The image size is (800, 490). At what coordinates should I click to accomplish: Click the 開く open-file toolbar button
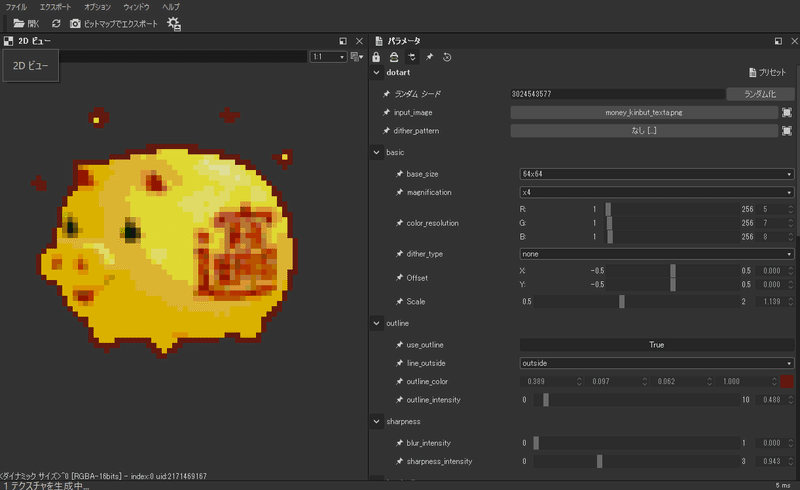click(26, 23)
